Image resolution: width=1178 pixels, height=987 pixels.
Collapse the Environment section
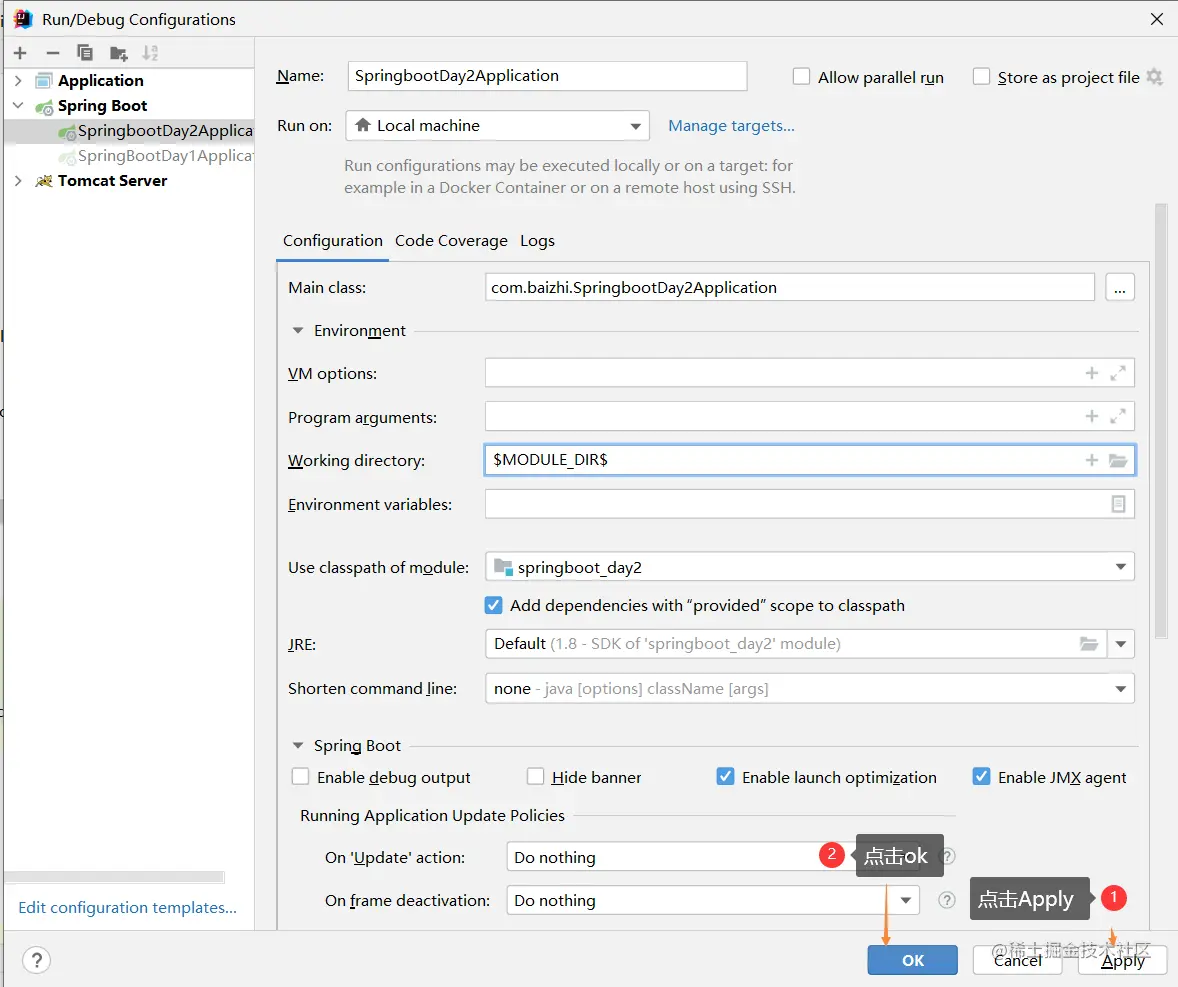coord(298,331)
